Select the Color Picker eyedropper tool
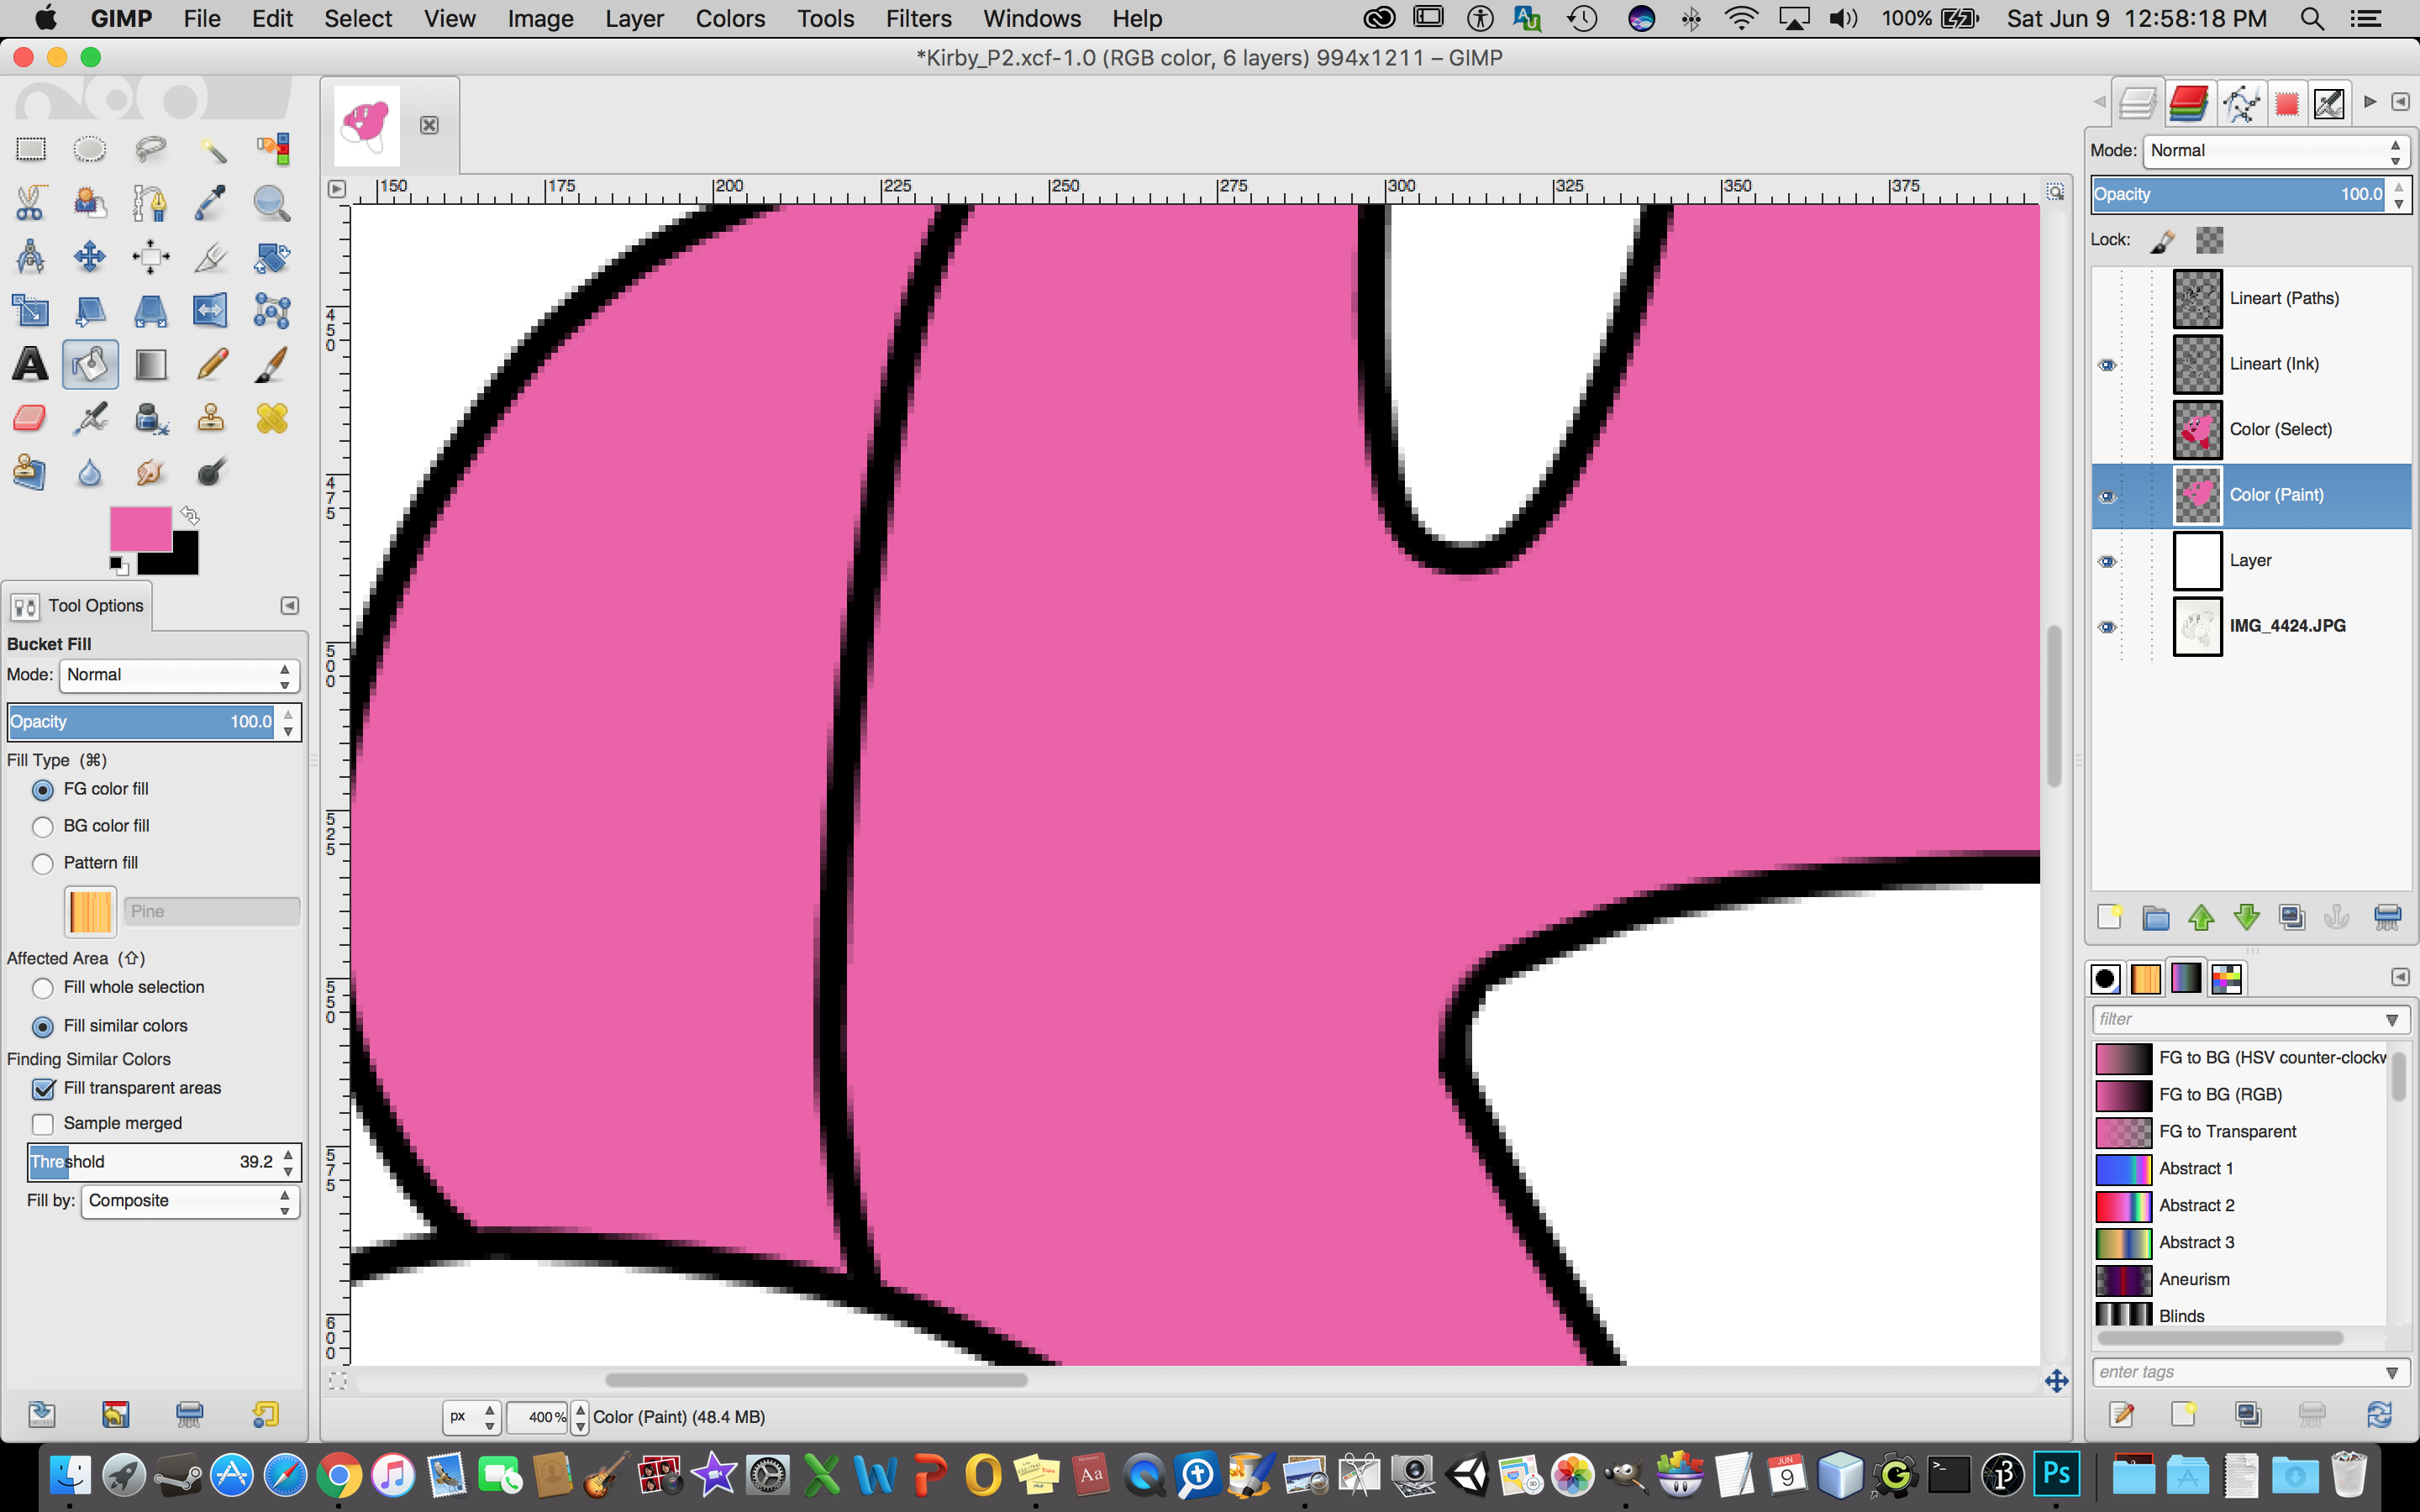The image size is (2420, 1512). (211, 204)
